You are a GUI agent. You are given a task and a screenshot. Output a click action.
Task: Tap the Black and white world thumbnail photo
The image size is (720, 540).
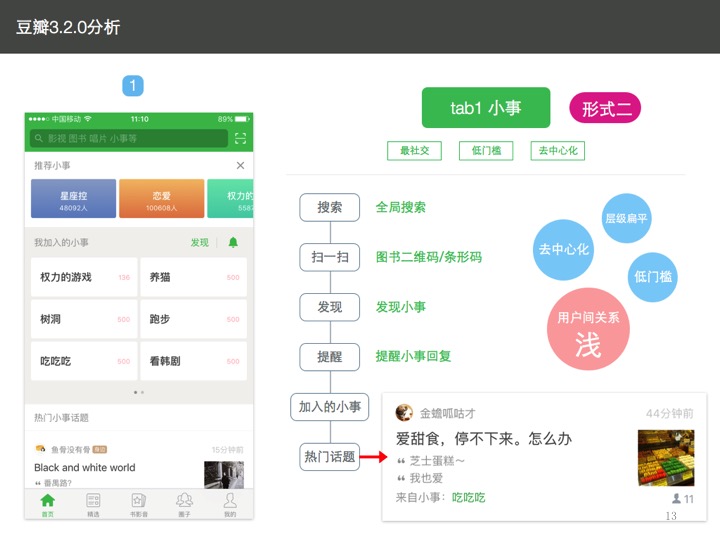(x=224, y=475)
